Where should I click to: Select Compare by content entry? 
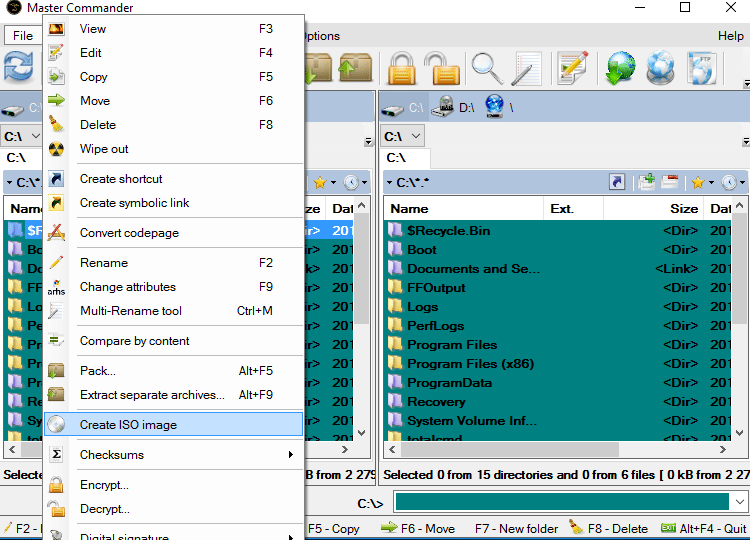(x=173, y=341)
